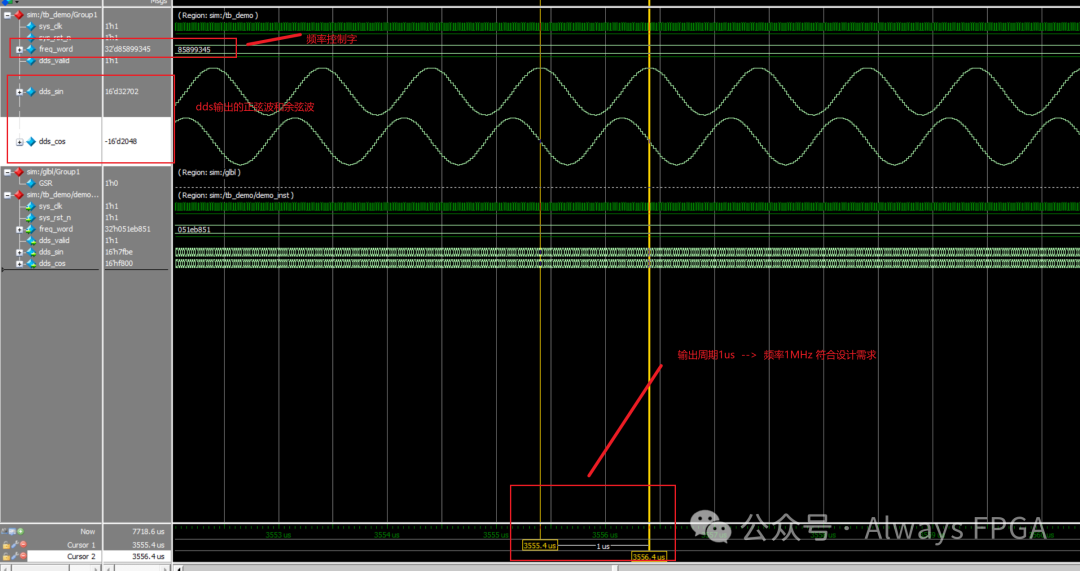Screen dimensions: 1080x571
Task: Click the port icon of dds_cos valued 16'hf800
Action: [30, 264]
